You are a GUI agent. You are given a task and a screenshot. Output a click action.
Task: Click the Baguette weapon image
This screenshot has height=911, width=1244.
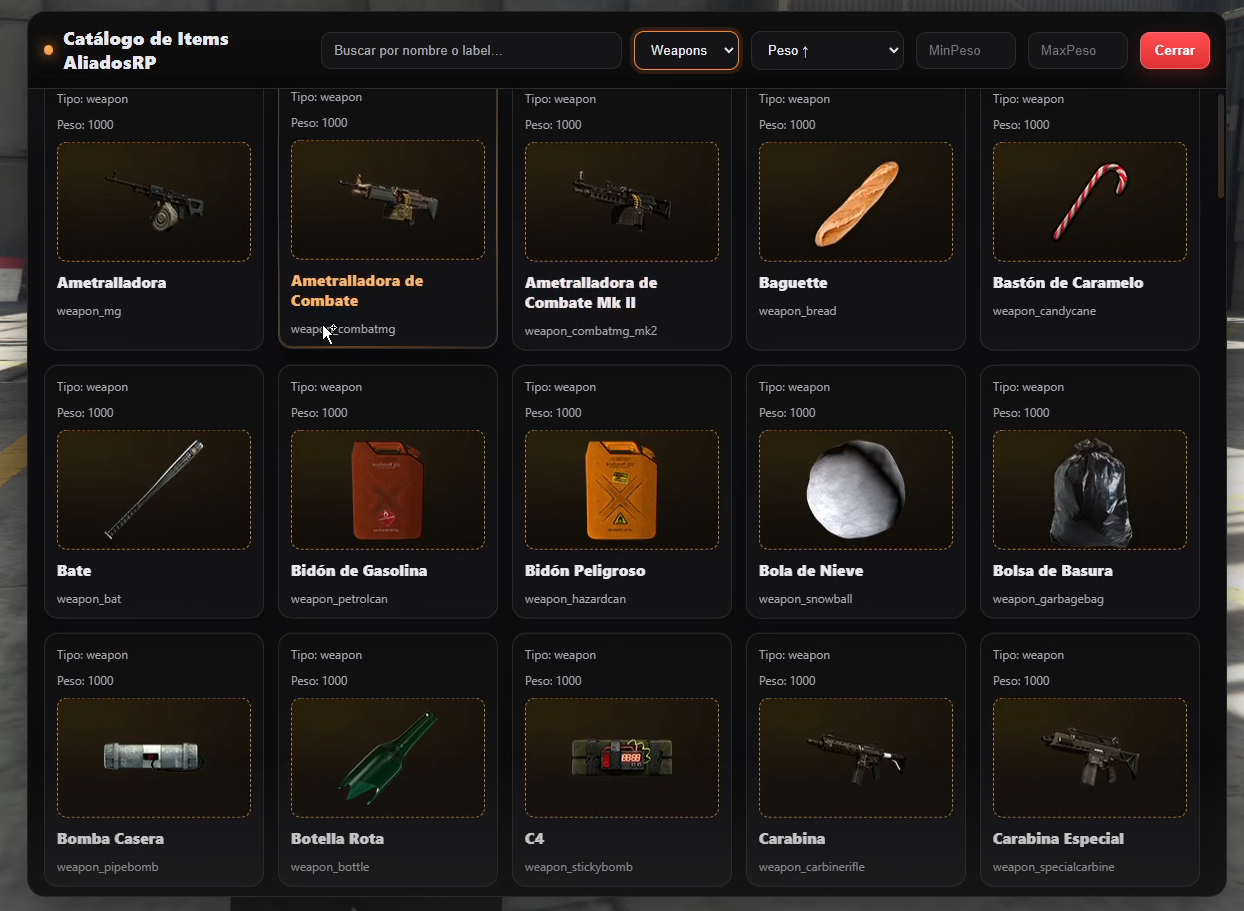click(x=855, y=202)
